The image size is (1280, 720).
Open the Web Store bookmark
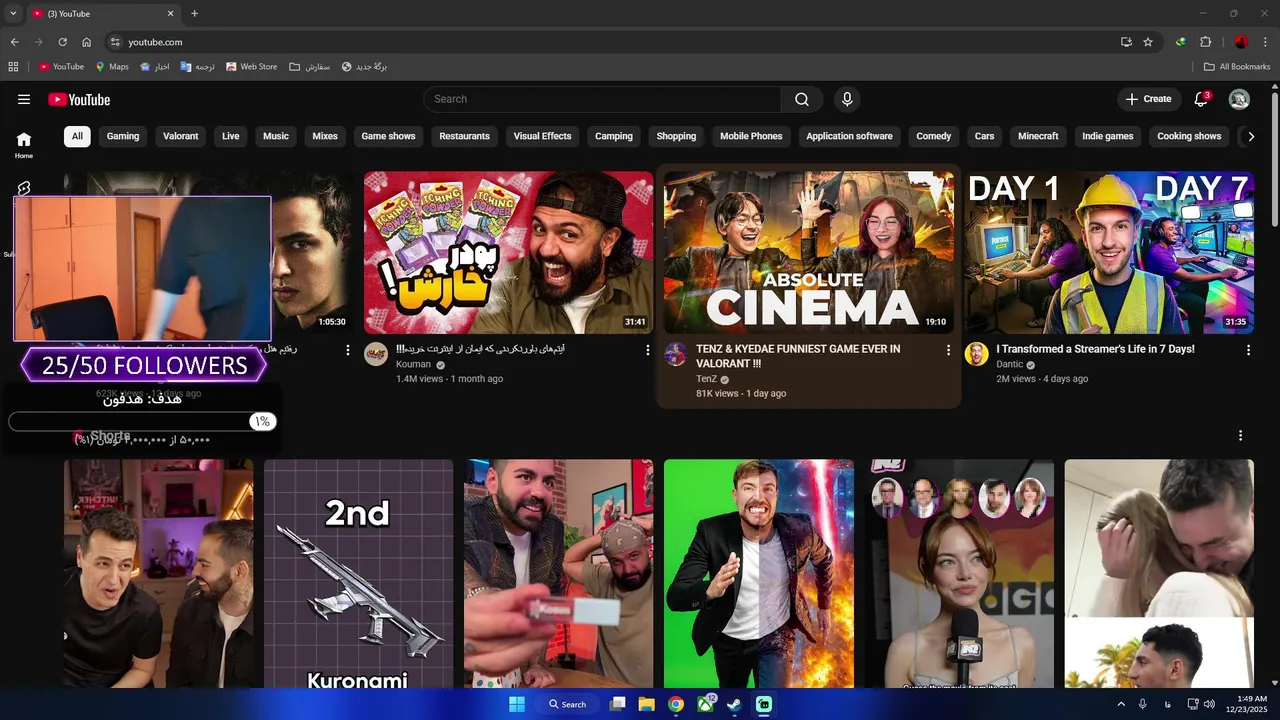point(252,67)
